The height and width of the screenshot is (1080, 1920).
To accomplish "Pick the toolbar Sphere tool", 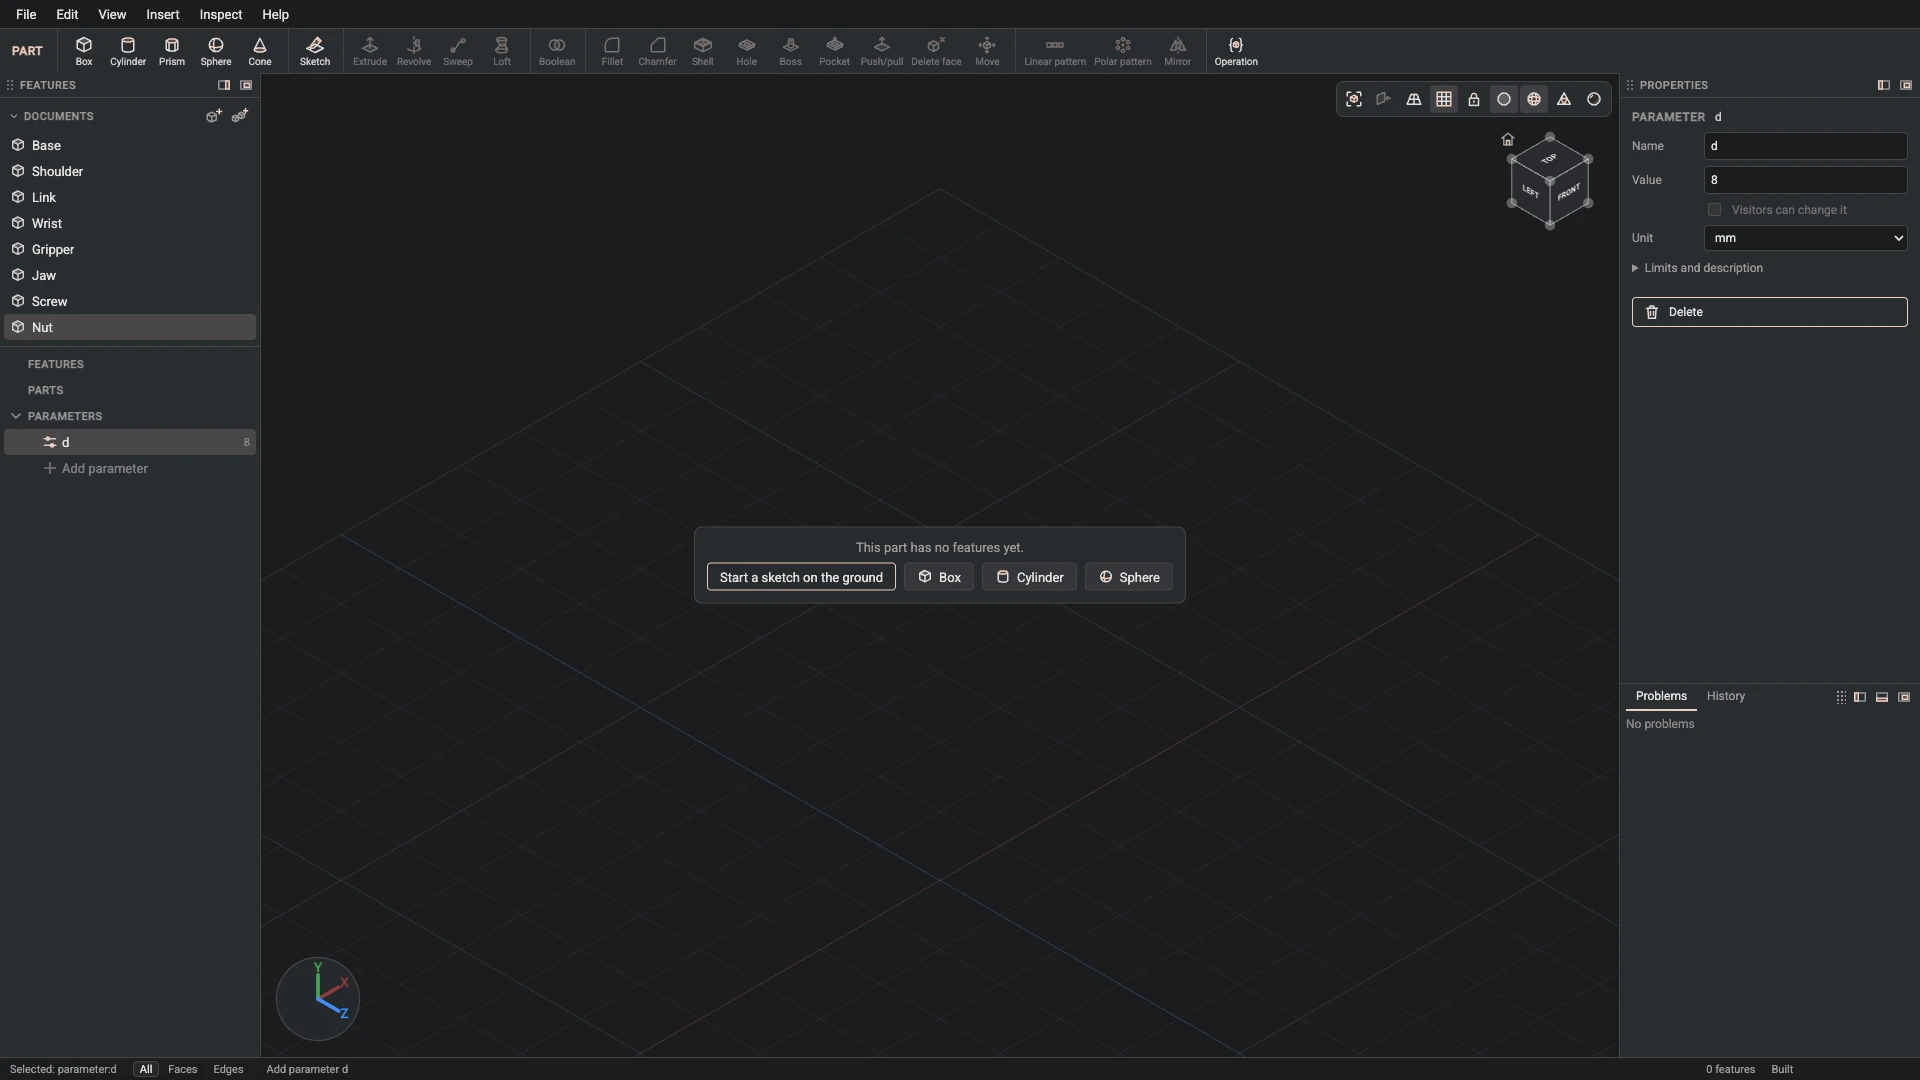I will 216,51.
